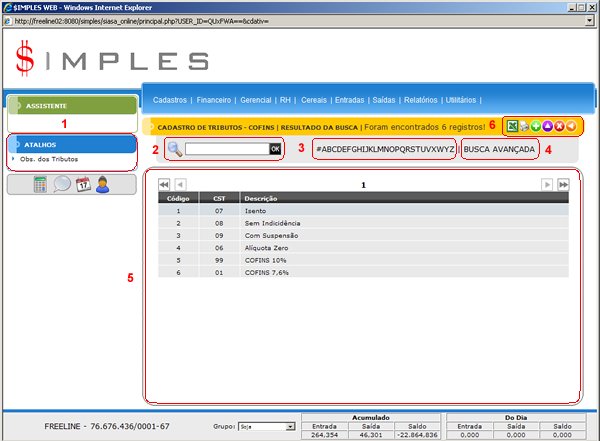This screenshot has width=600, height=441.
Task: Go to the last page of results
Action: 563,185
